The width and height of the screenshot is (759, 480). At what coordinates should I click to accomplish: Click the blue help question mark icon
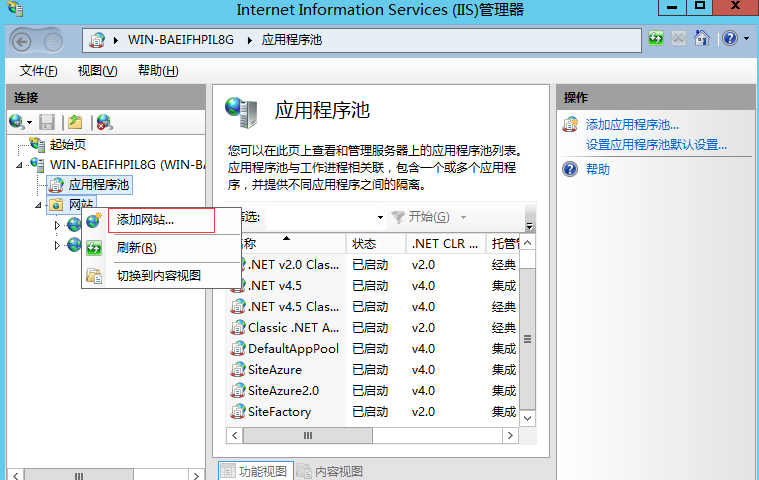click(x=729, y=39)
